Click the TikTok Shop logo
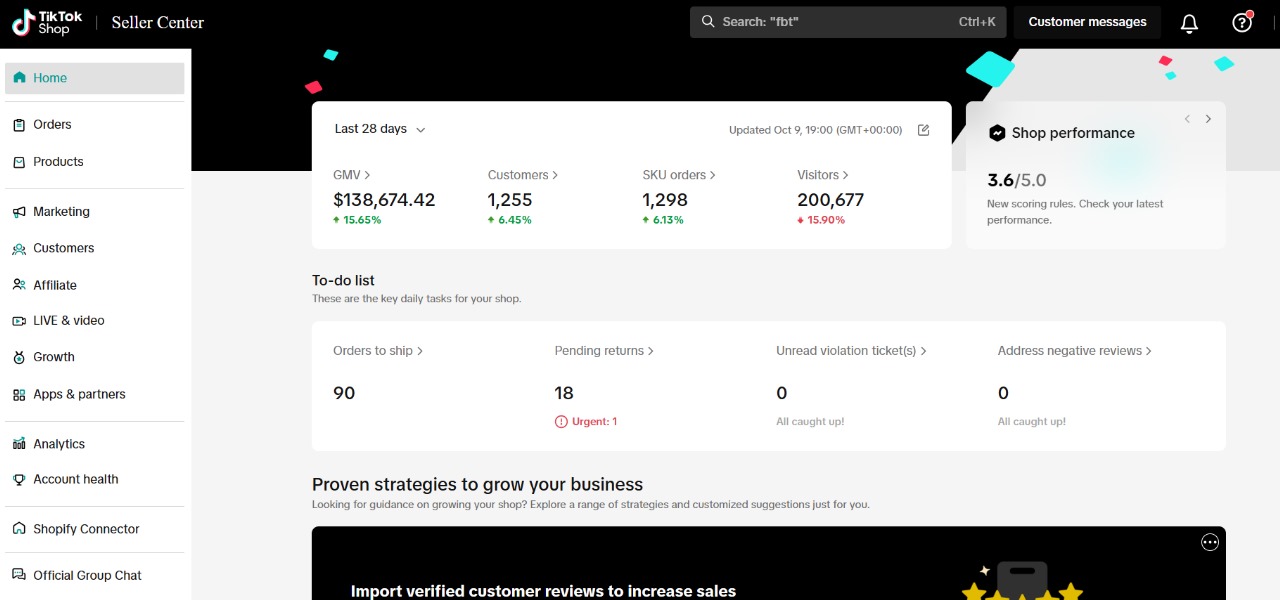Image resolution: width=1280 pixels, height=600 pixels. (47, 22)
